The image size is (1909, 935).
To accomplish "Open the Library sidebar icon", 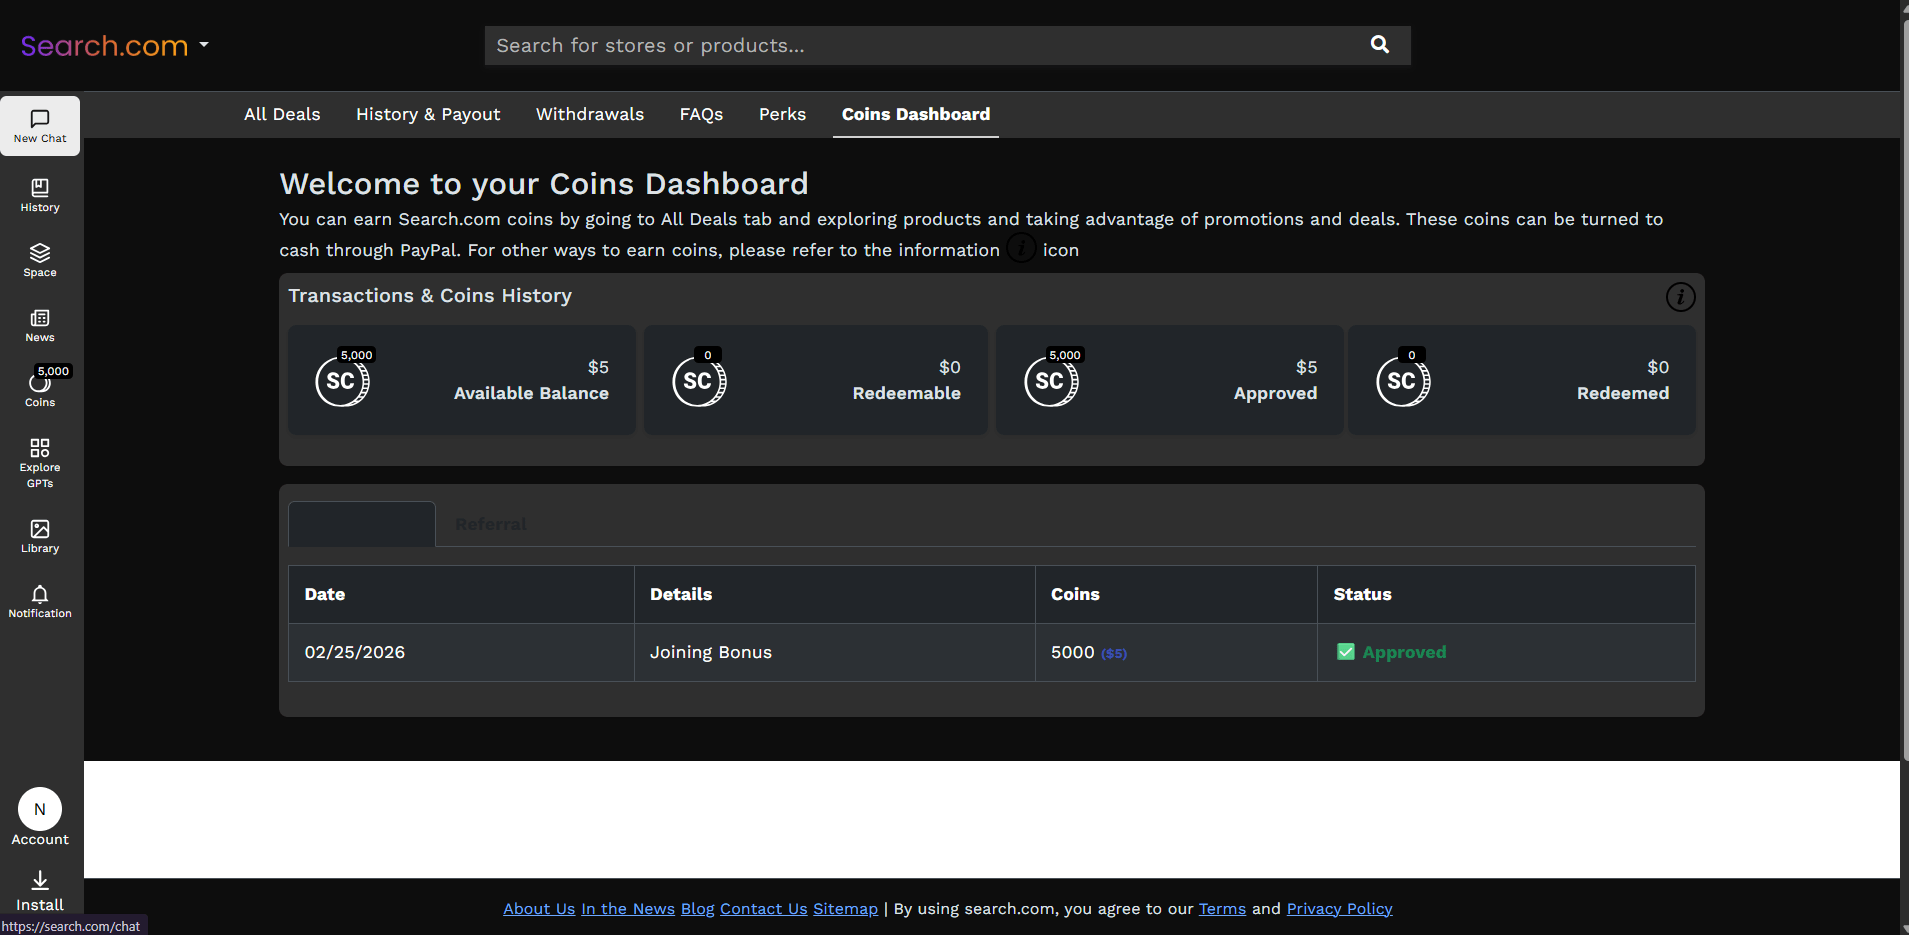I will [40, 537].
